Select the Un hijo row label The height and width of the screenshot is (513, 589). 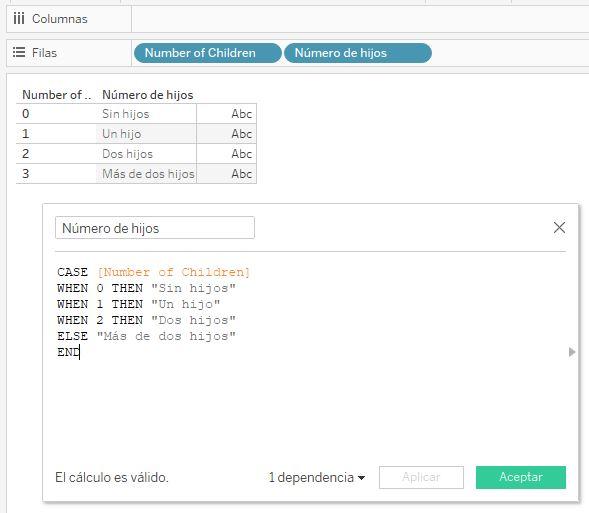pos(121,134)
